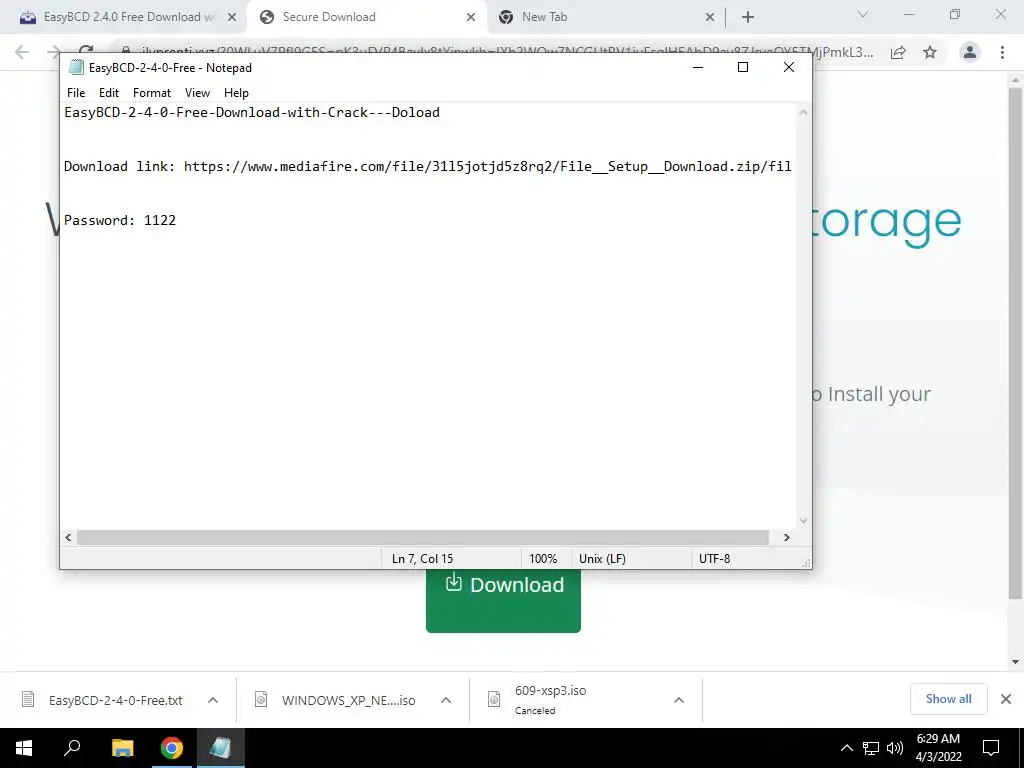Close the downloads bar with the X

click(1006, 699)
